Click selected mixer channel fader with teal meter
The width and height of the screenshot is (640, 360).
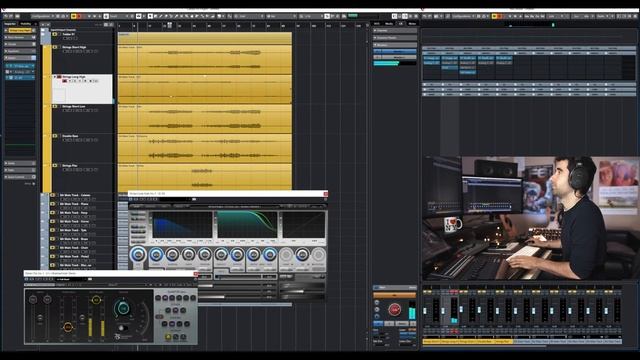point(443,311)
